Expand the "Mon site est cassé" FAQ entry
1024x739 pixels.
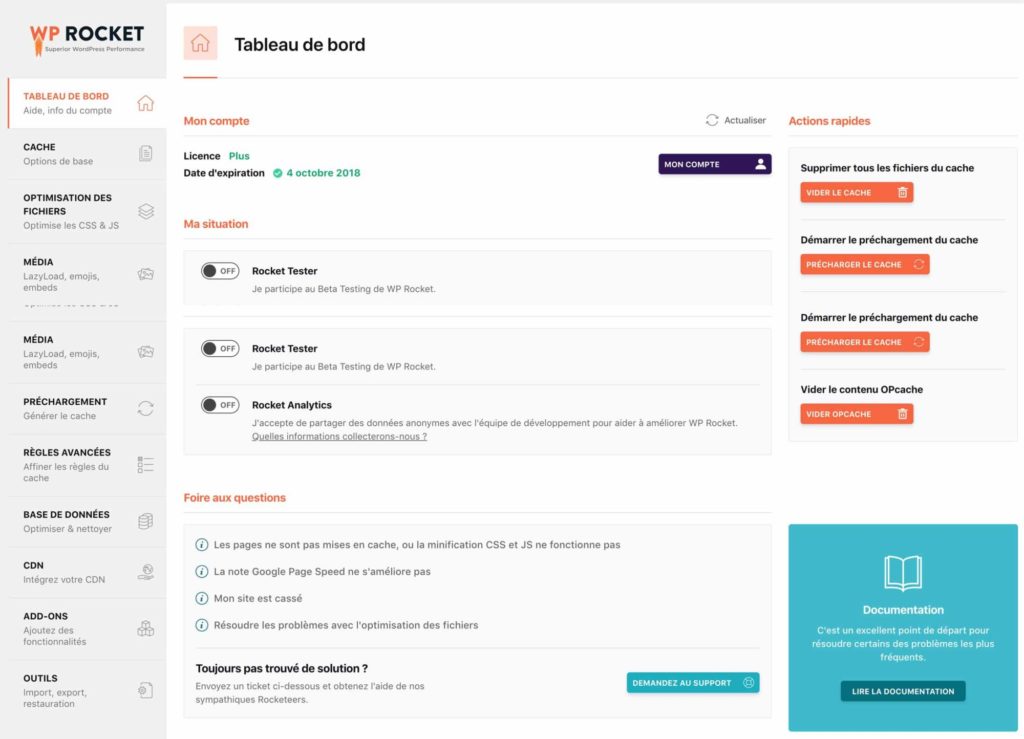[x=257, y=599]
